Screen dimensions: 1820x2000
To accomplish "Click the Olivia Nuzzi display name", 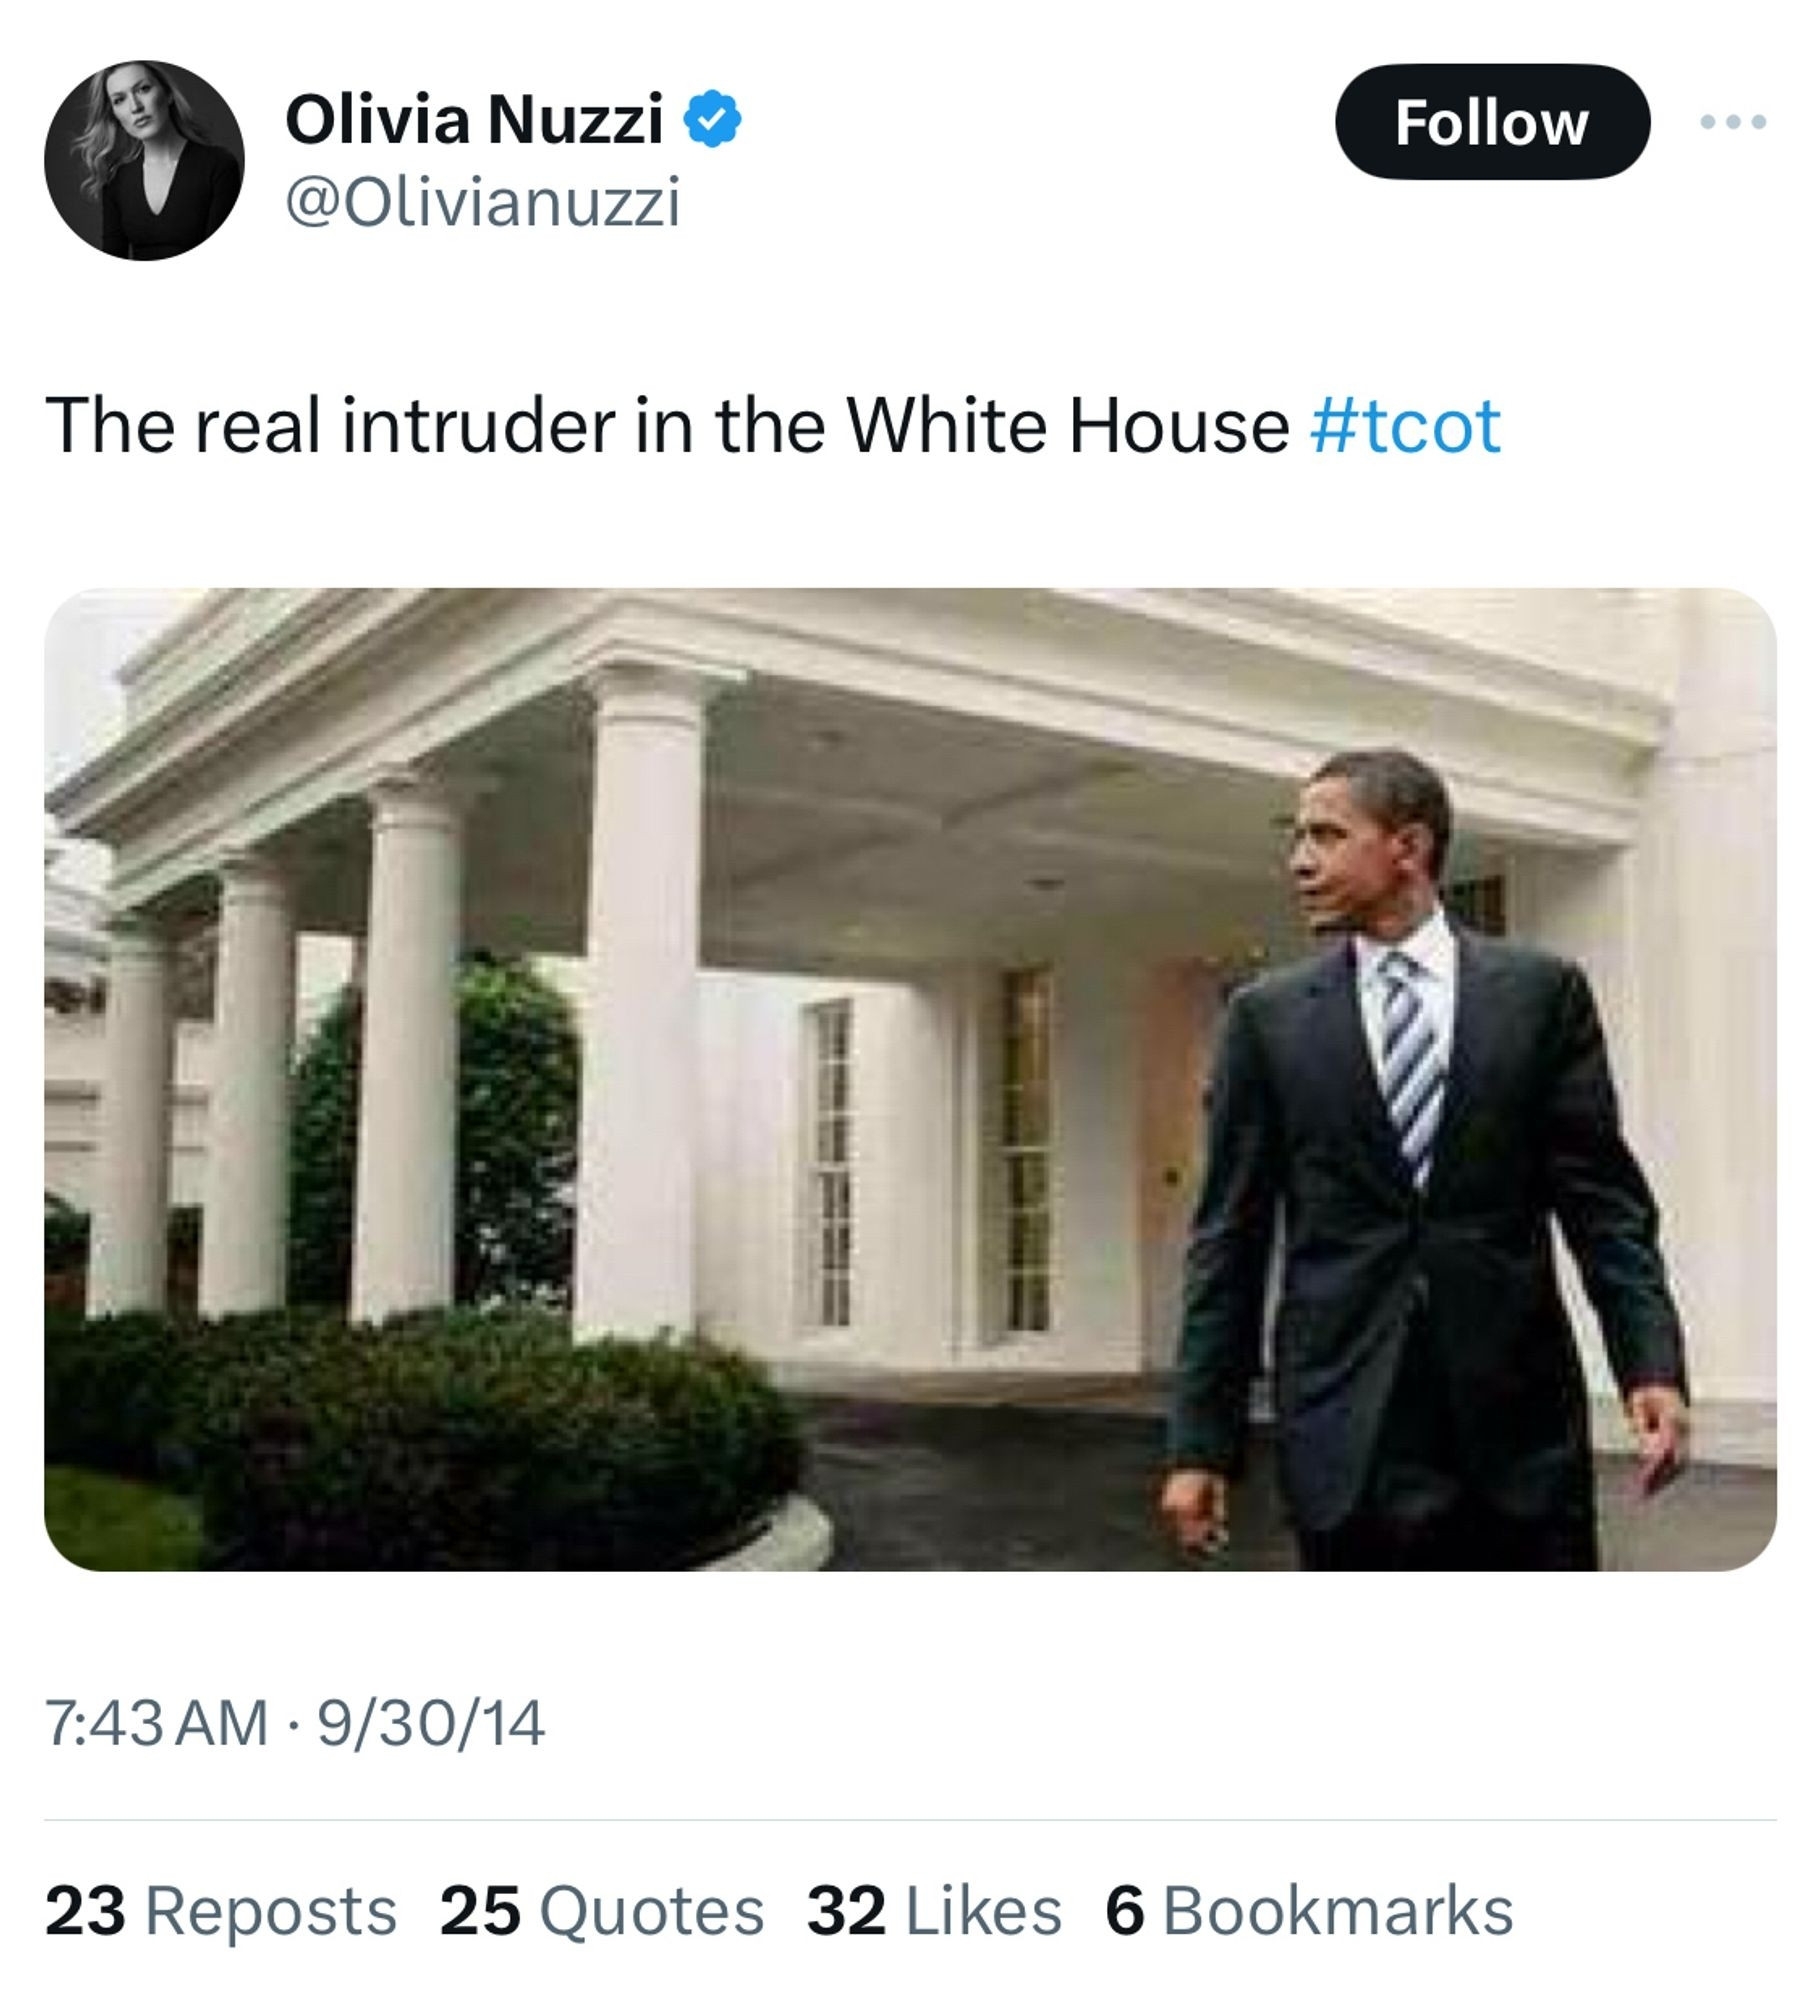I will tap(474, 120).
